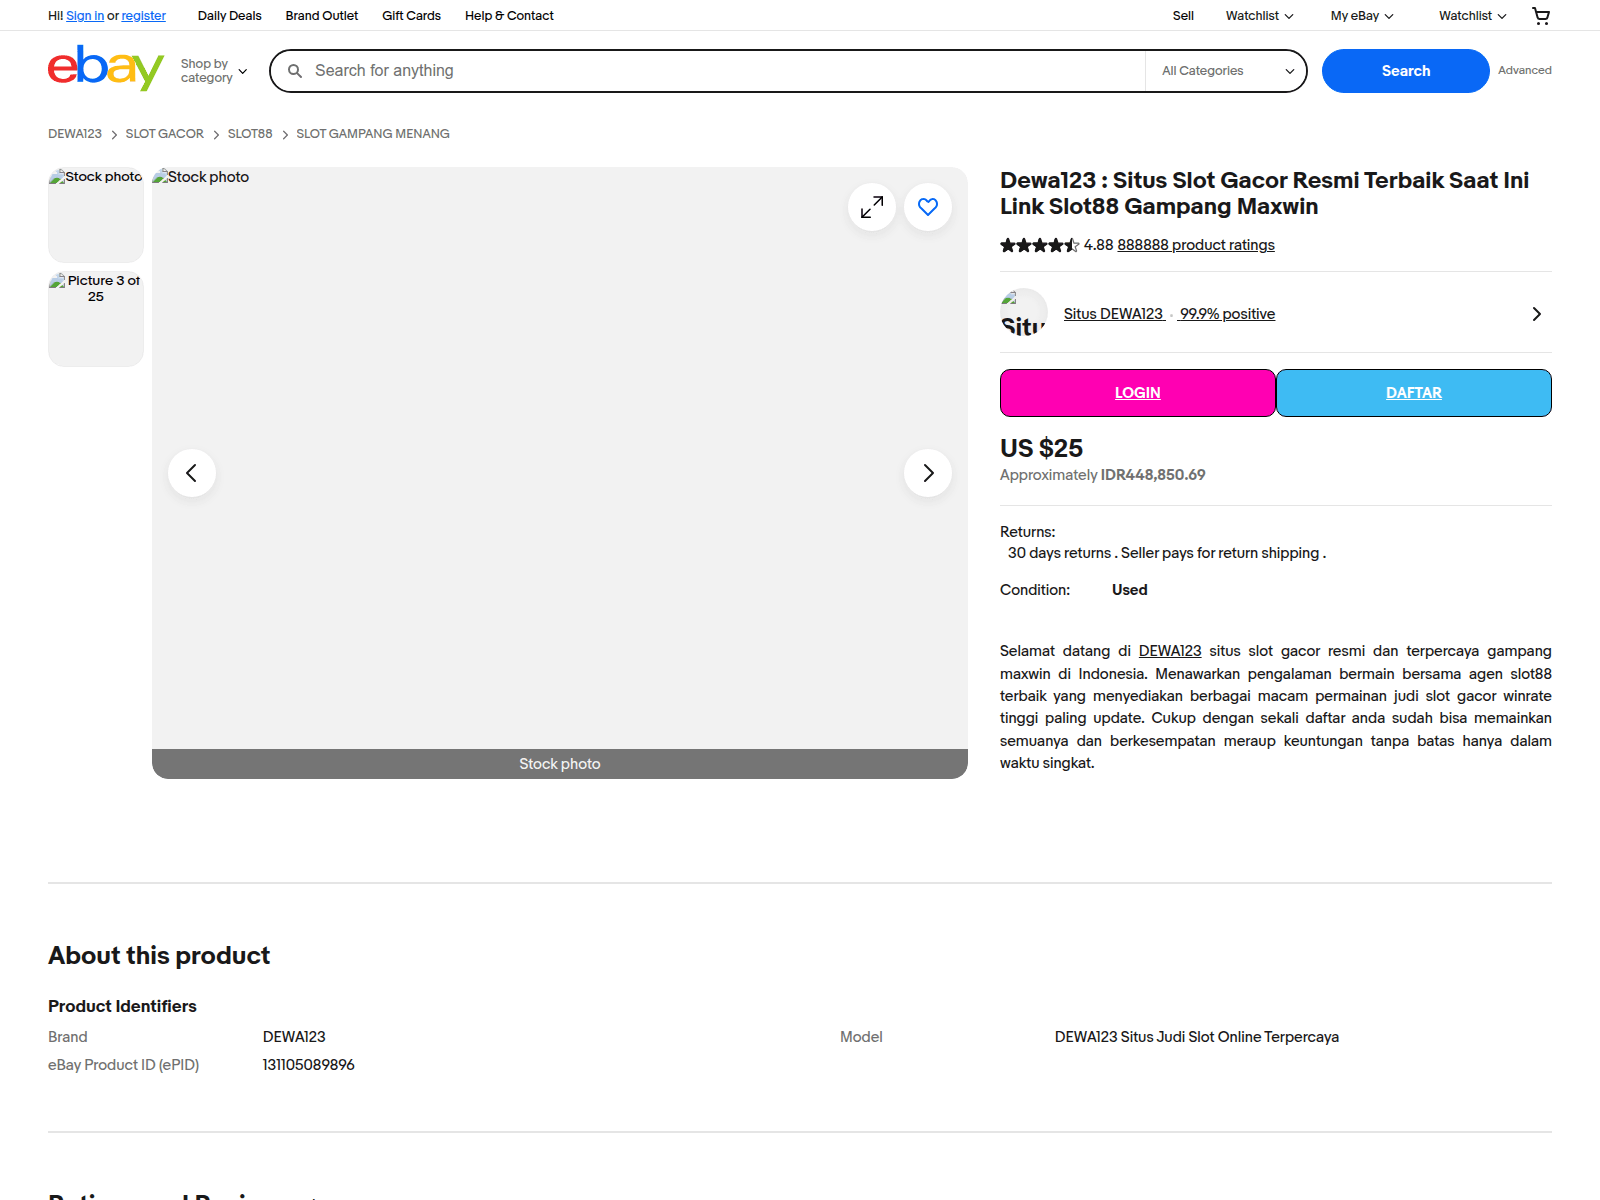Open the All Categories dropdown
Viewport: 1600px width, 1200px height.
pyautogui.click(x=1226, y=71)
